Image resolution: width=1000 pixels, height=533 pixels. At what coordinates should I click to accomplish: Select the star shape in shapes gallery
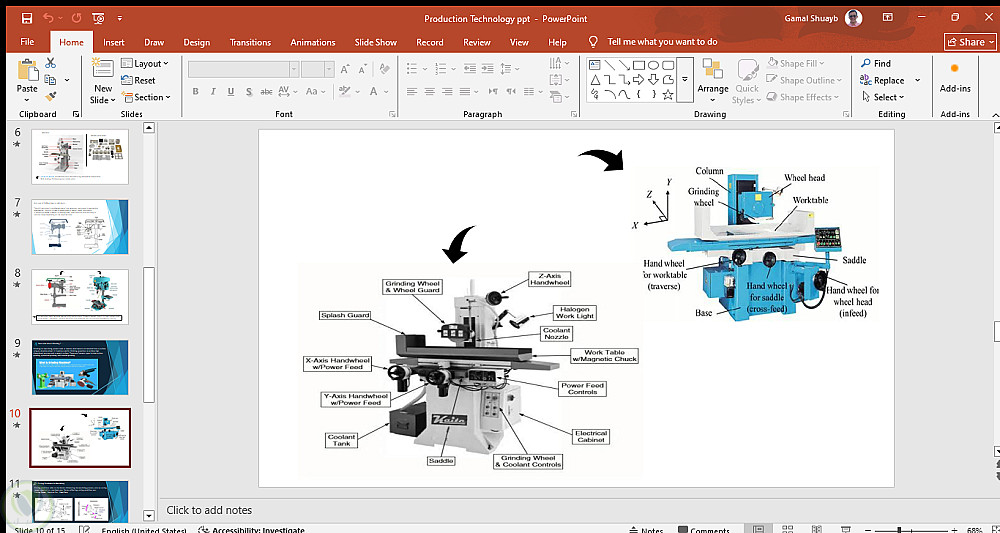669,95
